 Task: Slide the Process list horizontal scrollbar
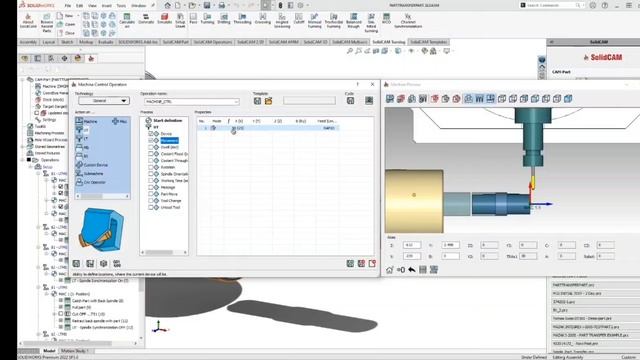click(159, 253)
